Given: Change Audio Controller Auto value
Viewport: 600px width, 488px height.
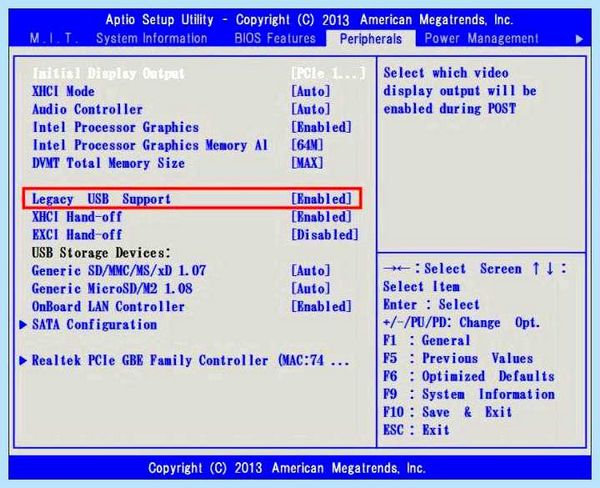Looking at the screenshot, I should pos(310,109).
